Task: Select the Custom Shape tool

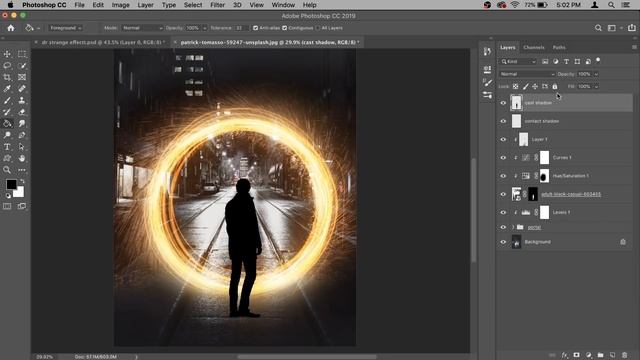Action: [7, 158]
